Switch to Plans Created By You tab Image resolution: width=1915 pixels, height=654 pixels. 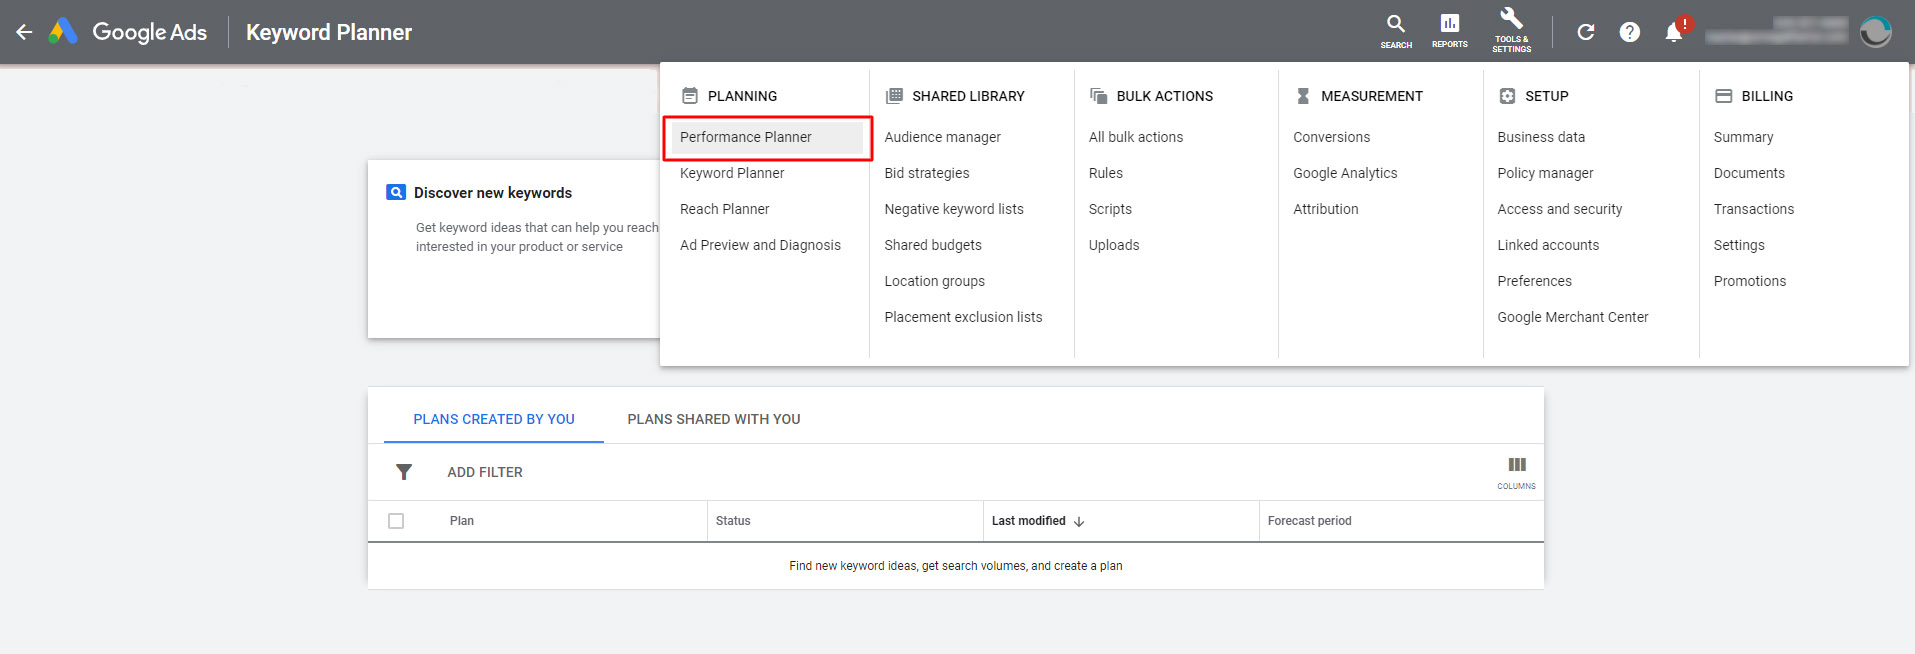pos(494,419)
